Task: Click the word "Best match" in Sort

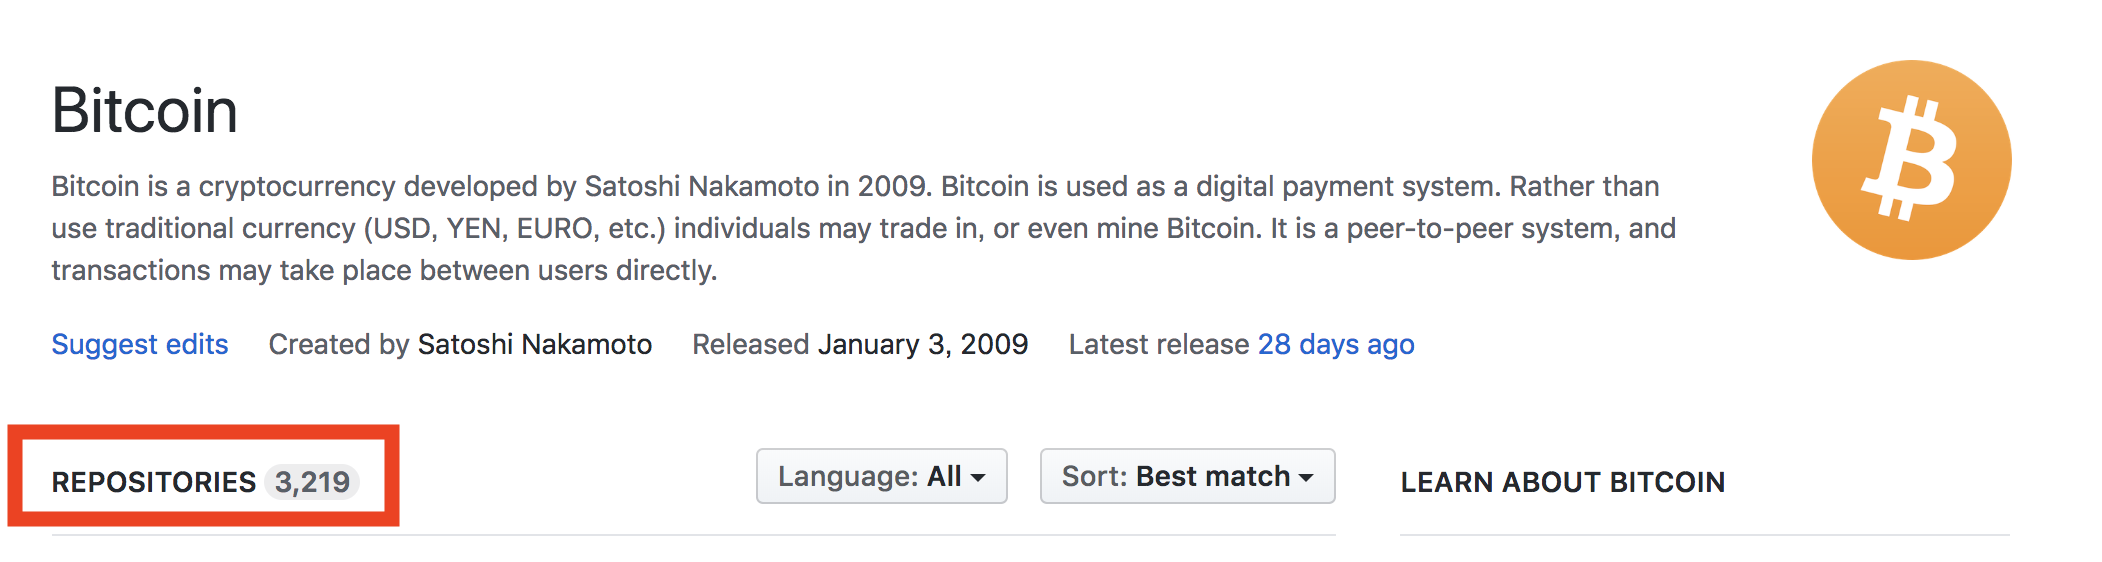Action: [1212, 476]
